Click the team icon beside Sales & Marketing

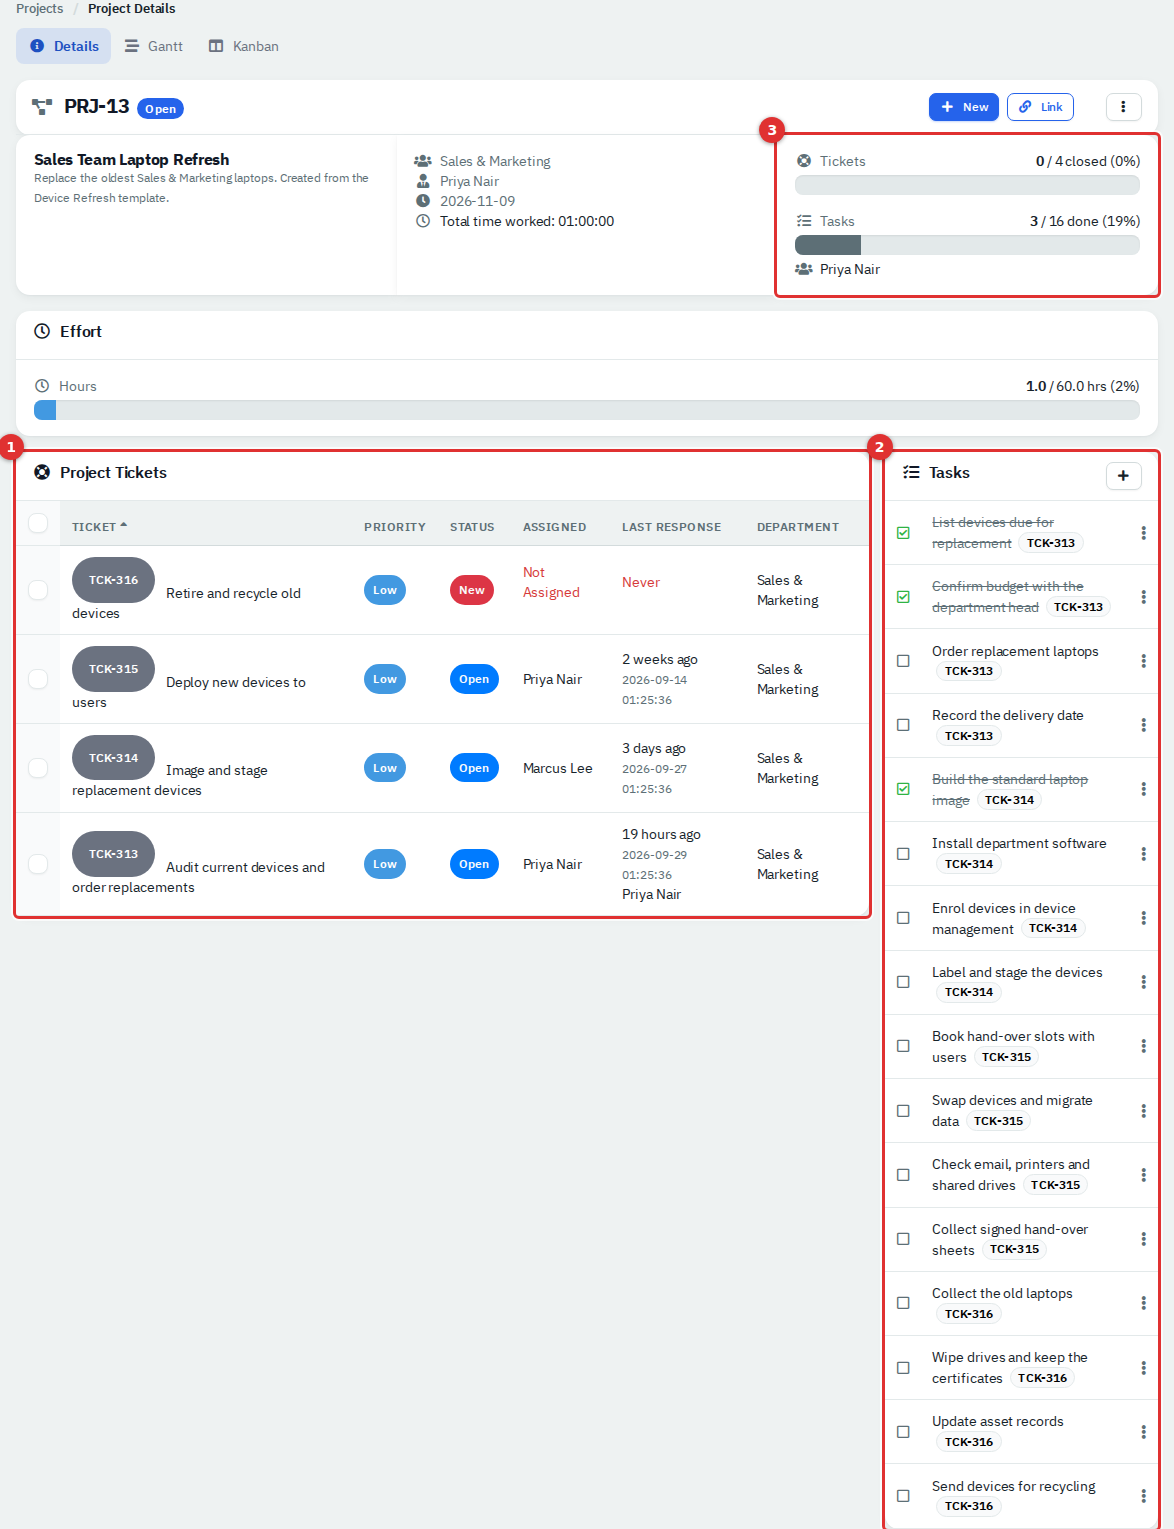point(423,161)
